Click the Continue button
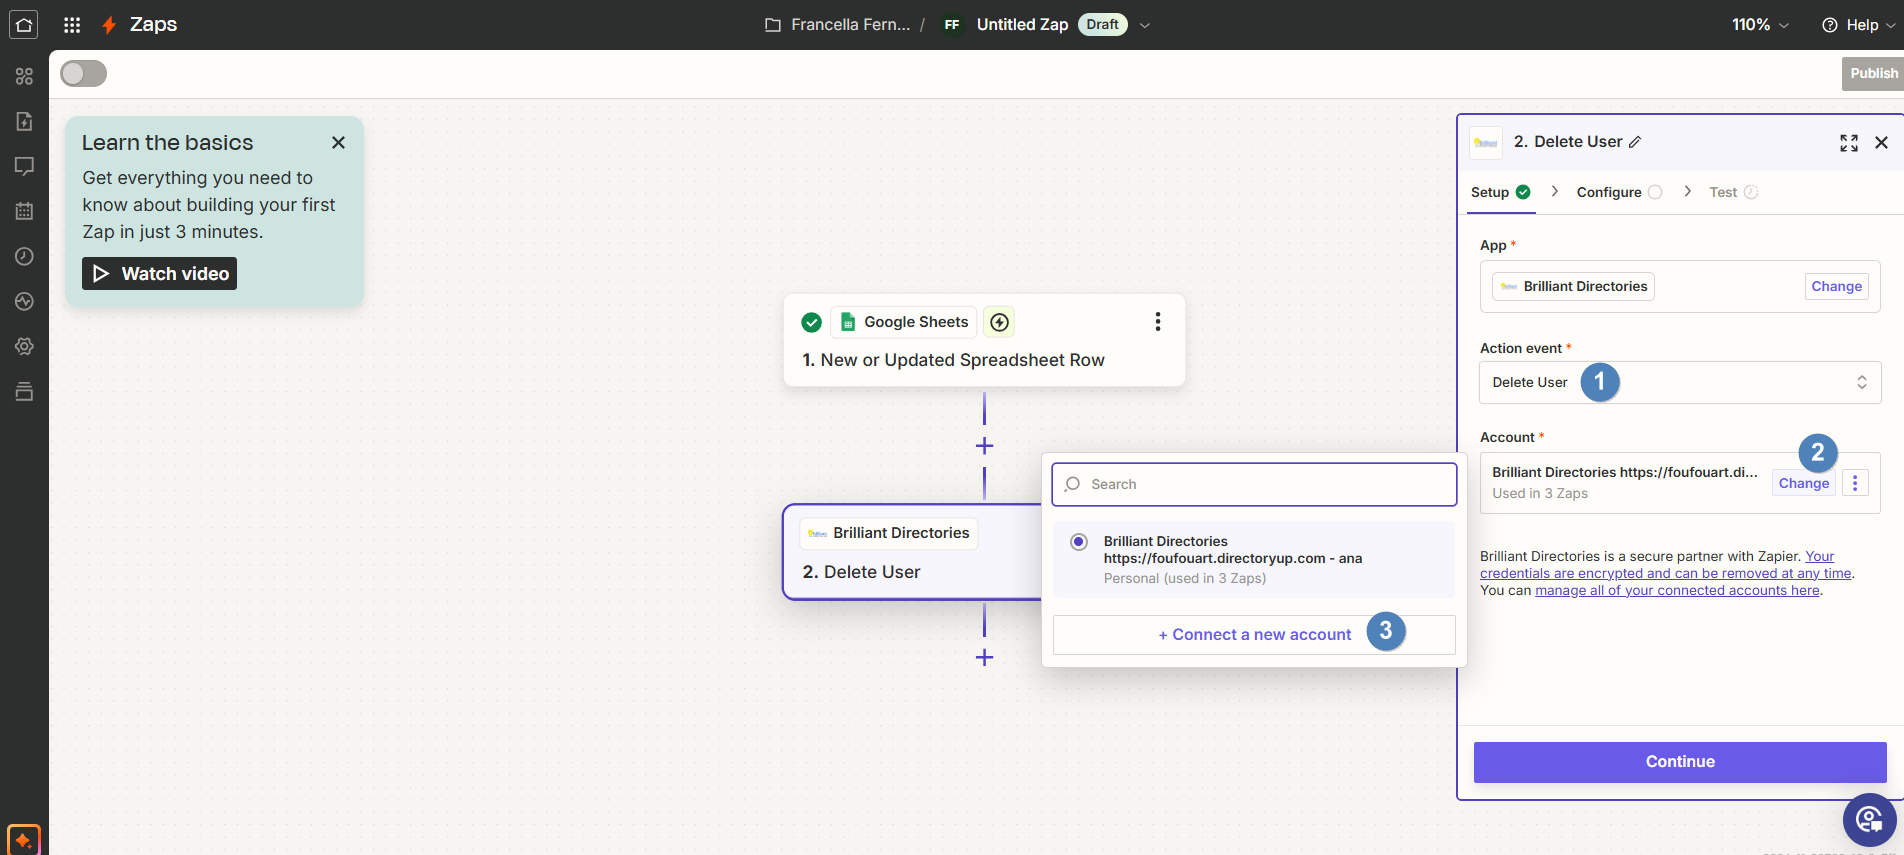The height and width of the screenshot is (855, 1904). pos(1680,762)
